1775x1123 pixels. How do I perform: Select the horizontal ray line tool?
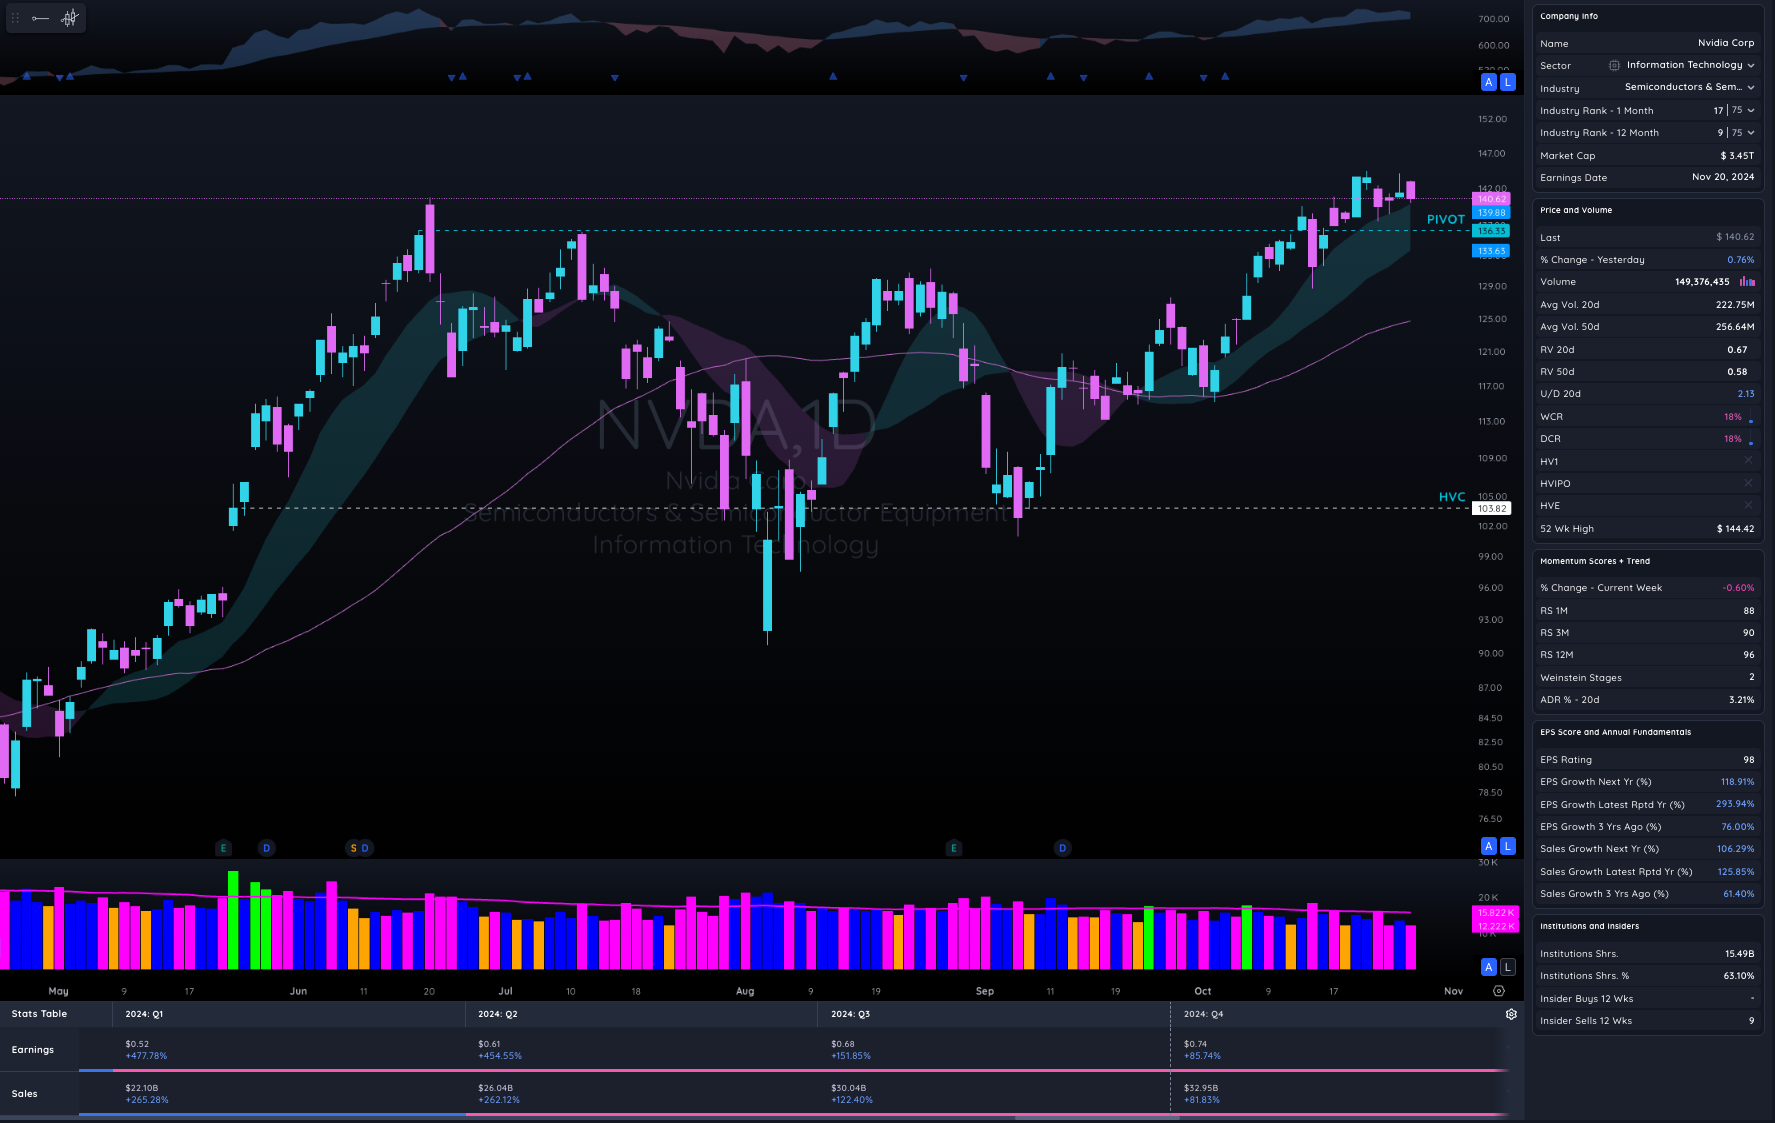(x=40, y=18)
